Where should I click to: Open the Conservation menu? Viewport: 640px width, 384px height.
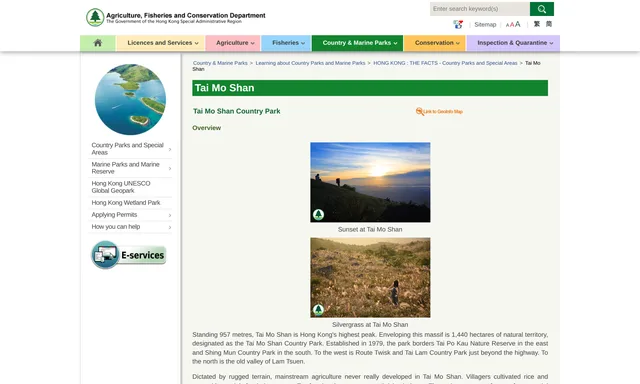[x=435, y=43]
